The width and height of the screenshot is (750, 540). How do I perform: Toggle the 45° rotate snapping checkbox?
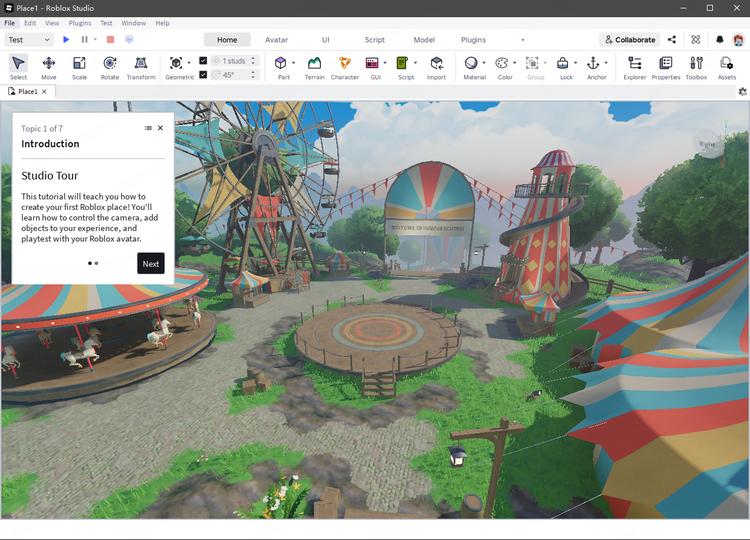coord(203,75)
